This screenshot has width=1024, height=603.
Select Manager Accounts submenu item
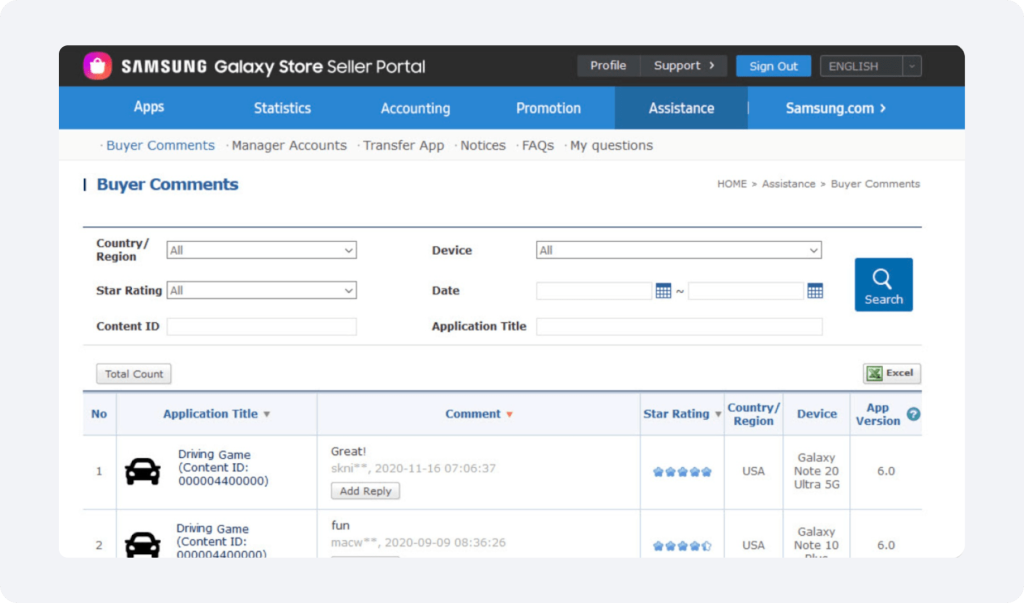(x=289, y=146)
